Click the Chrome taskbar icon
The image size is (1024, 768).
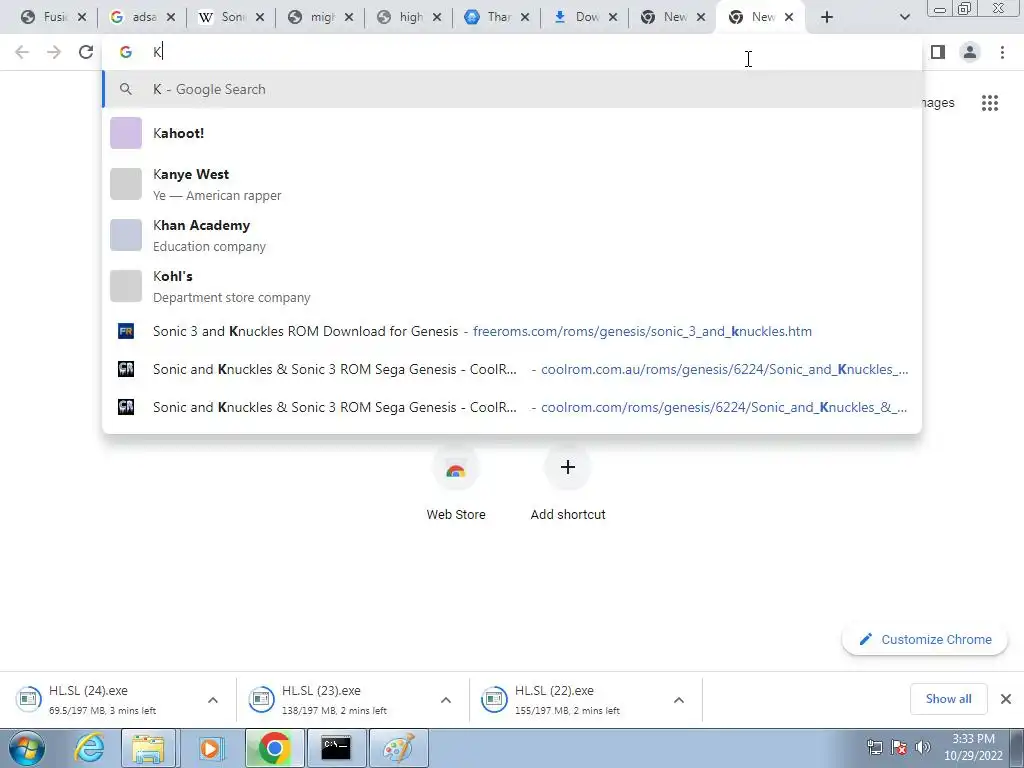274,748
